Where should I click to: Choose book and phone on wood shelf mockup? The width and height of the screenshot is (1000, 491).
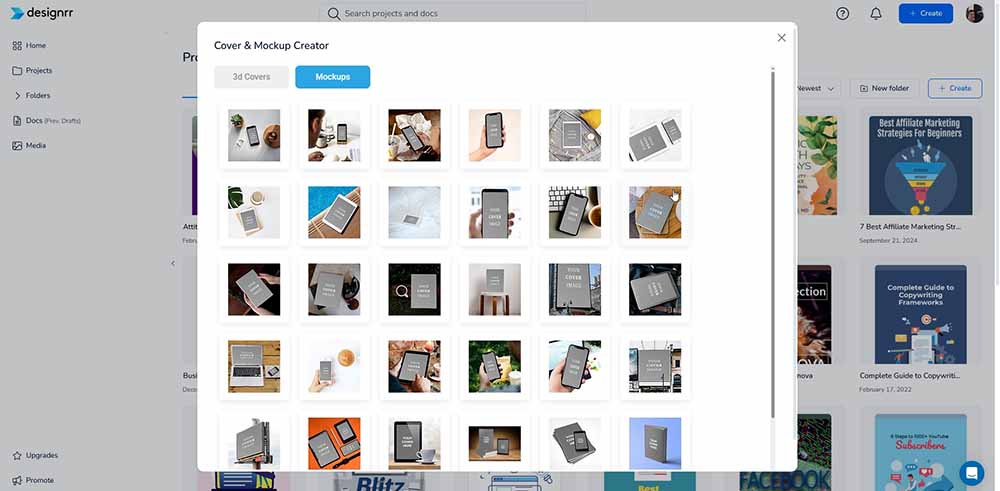[495, 442]
